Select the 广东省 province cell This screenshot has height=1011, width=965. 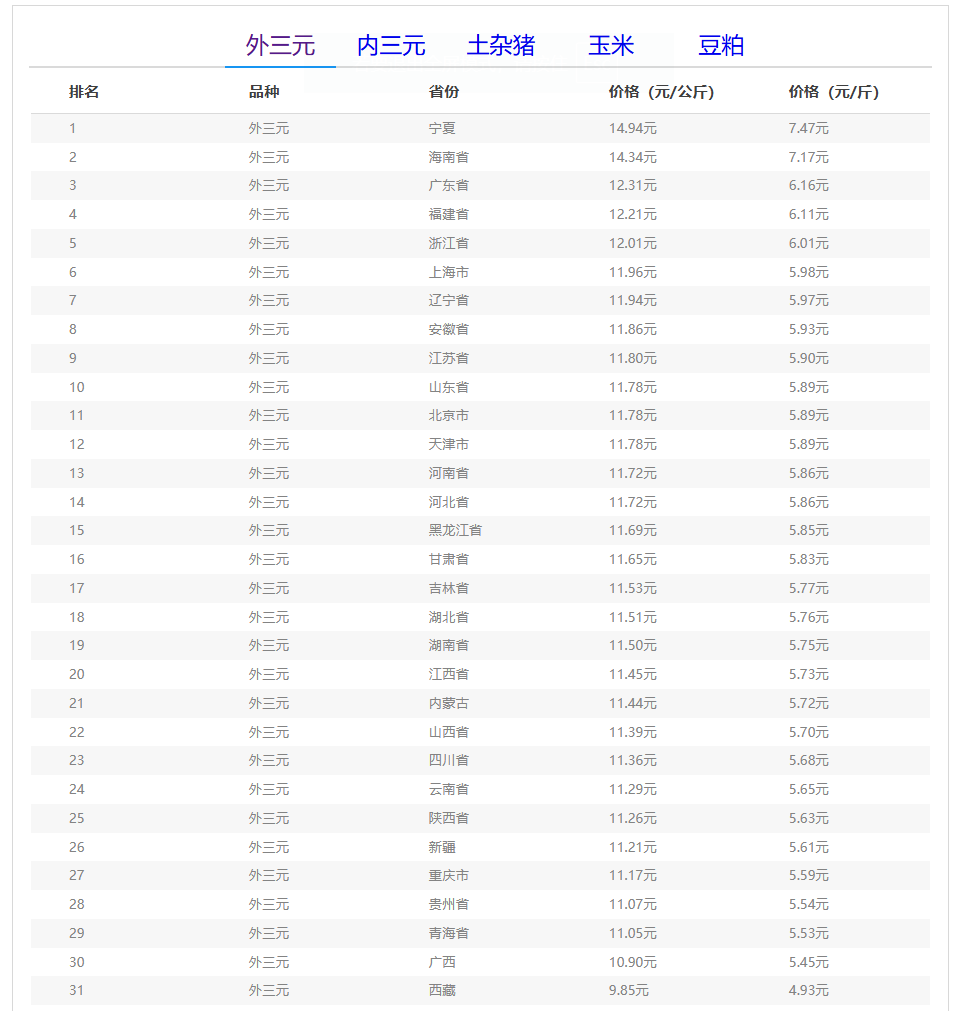click(x=448, y=185)
